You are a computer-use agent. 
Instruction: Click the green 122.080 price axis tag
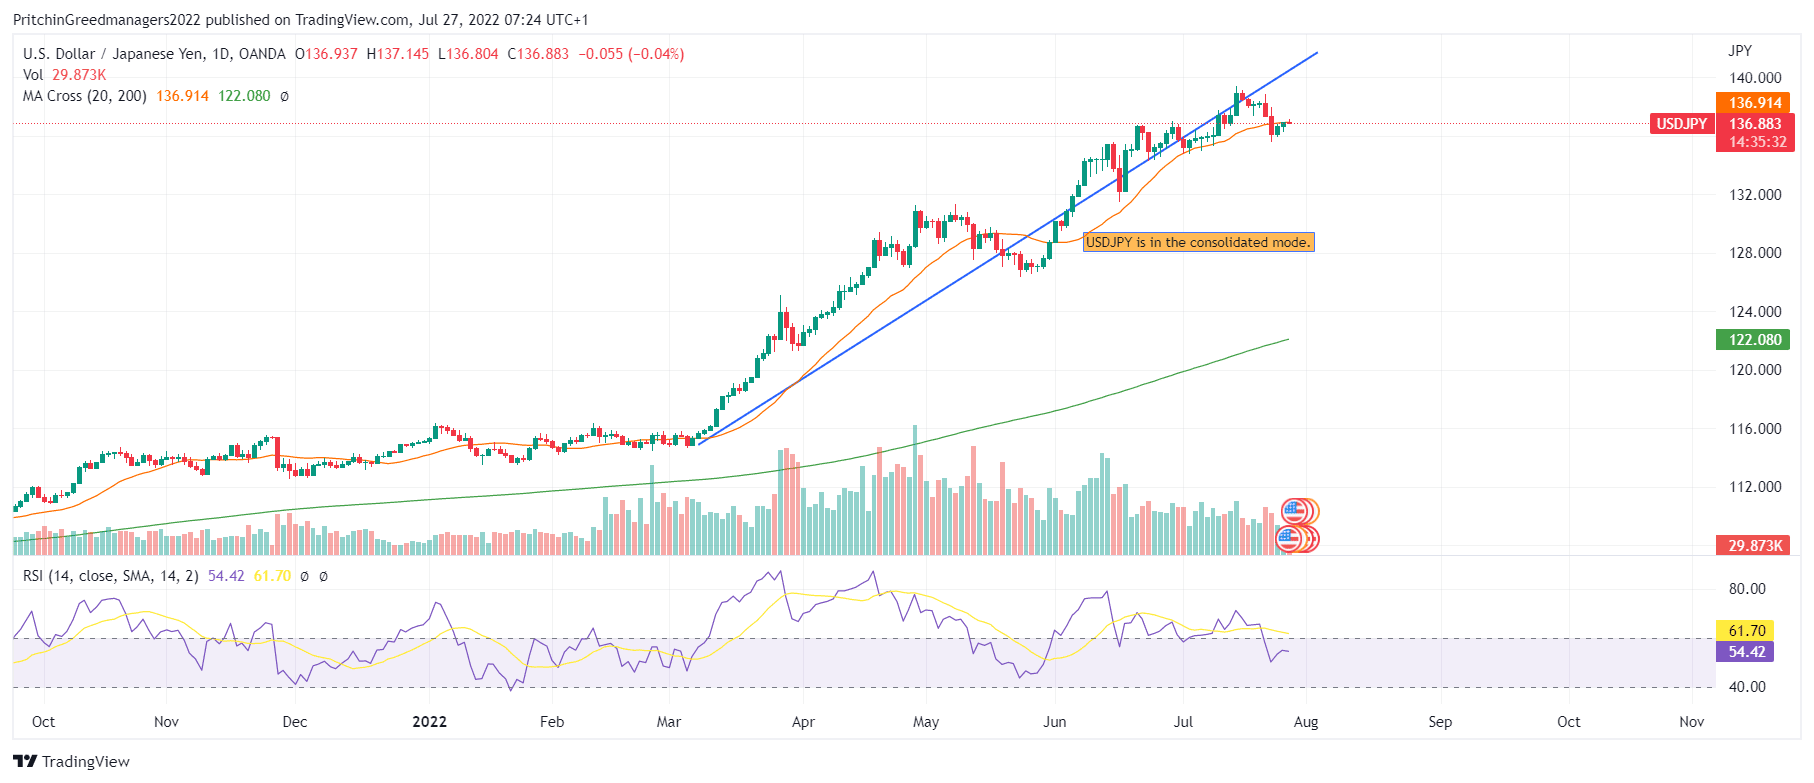[1755, 340]
